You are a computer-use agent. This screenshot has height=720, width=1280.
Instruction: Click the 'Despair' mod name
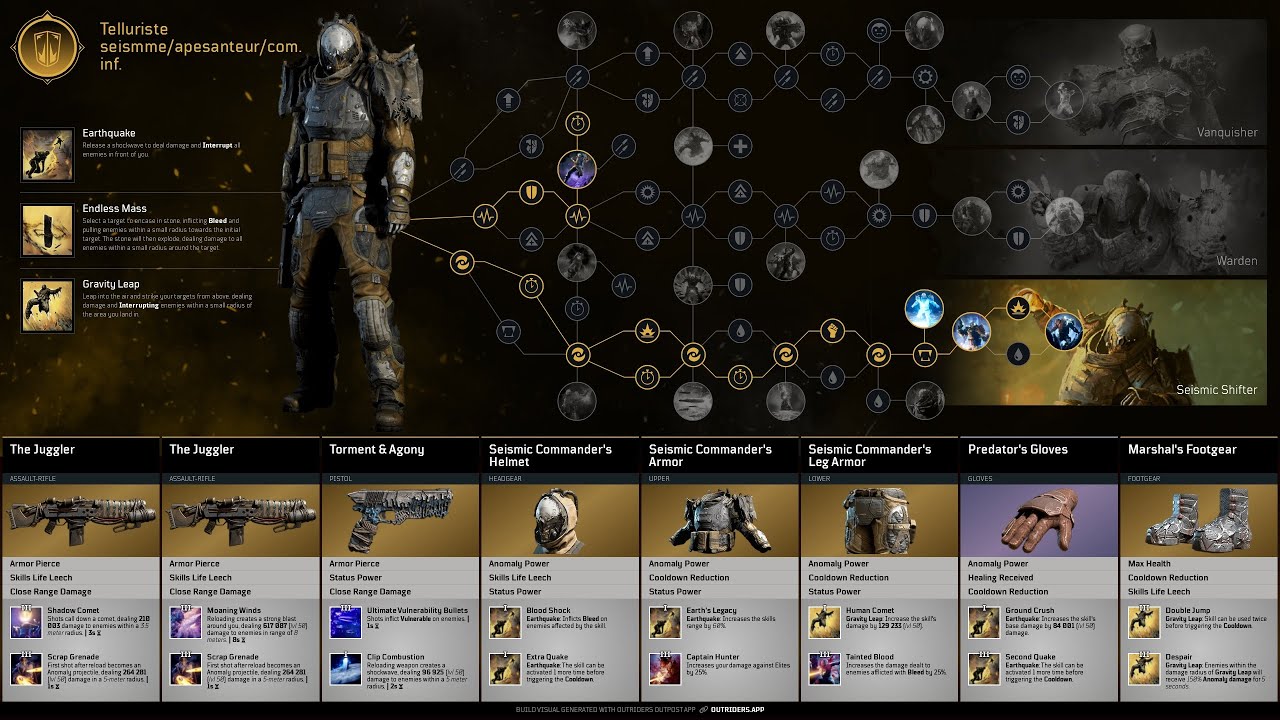pos(1178,658)
